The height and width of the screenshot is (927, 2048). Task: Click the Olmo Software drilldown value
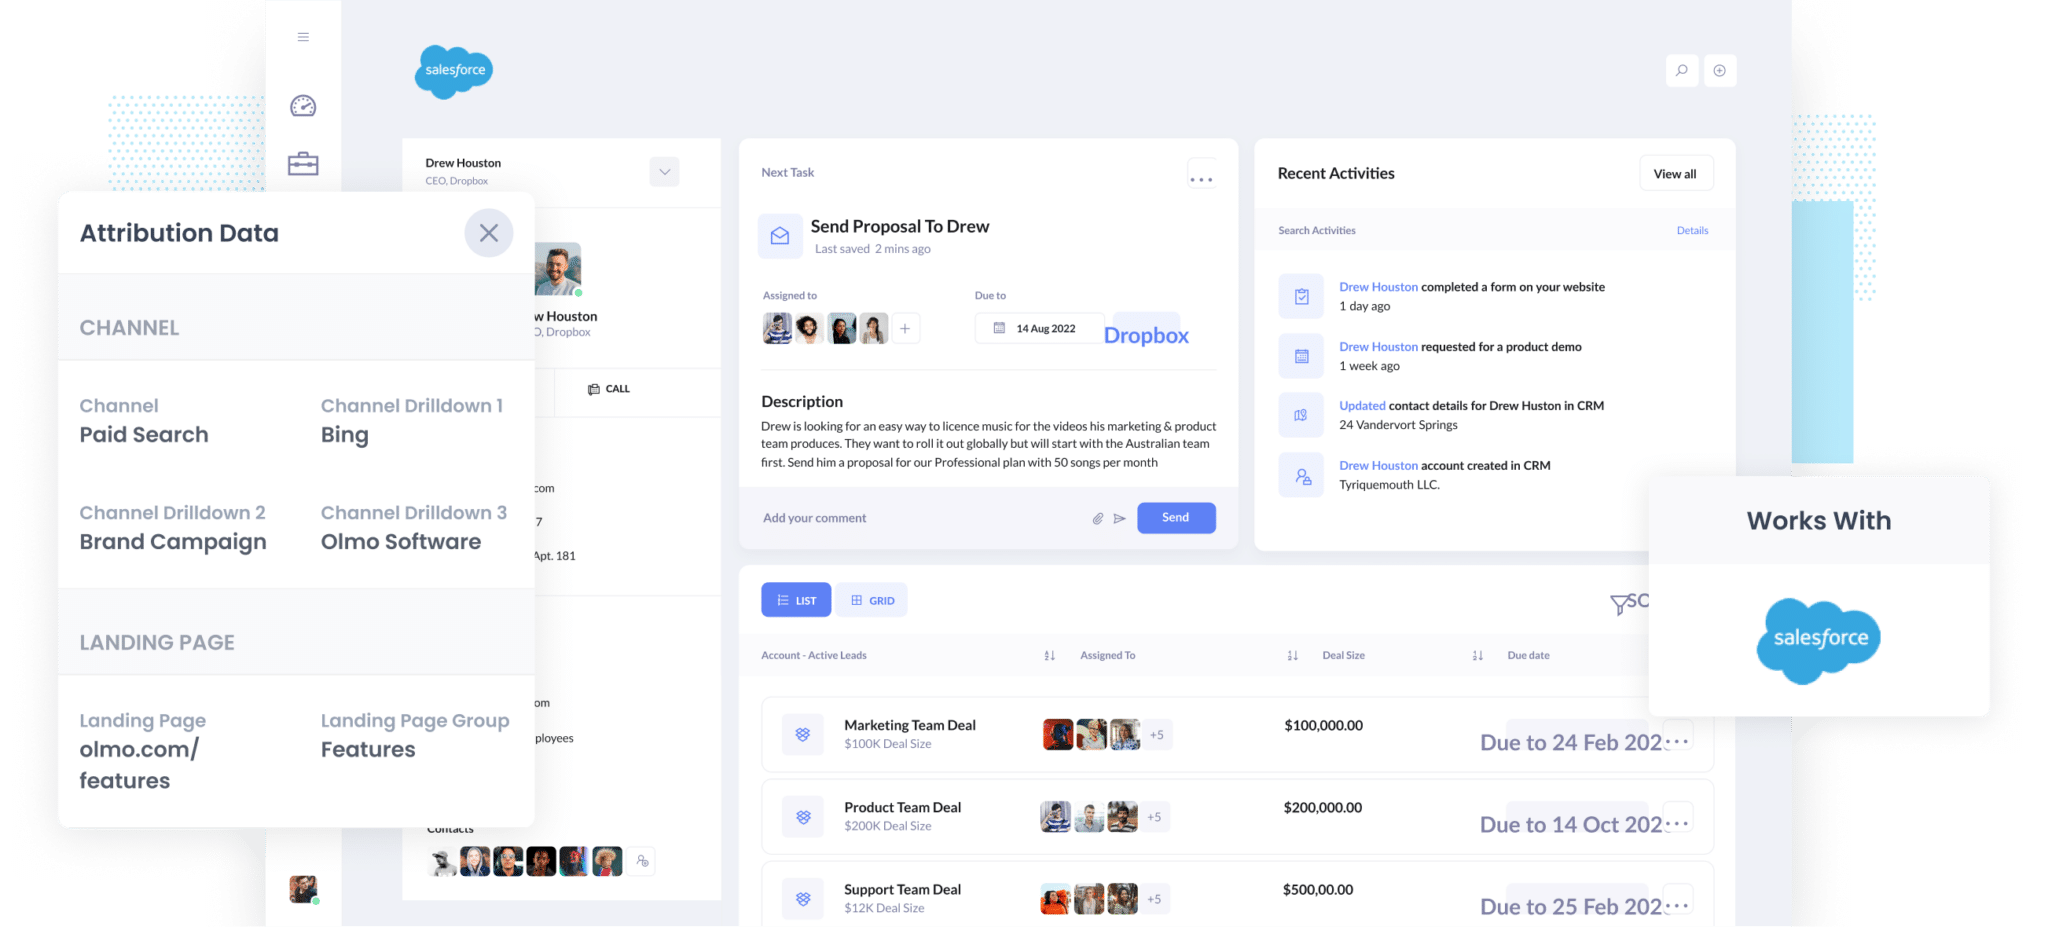point(400,542)
